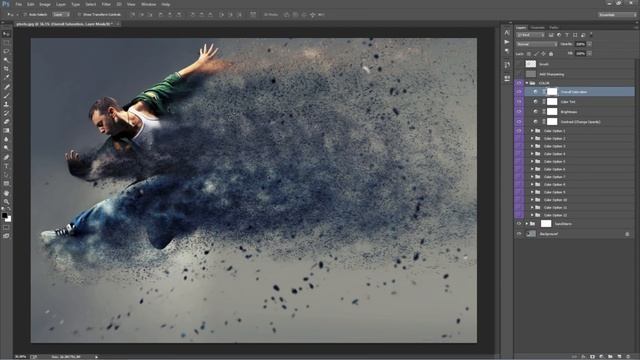Select the Hand tool

click(x=6, y=193)
